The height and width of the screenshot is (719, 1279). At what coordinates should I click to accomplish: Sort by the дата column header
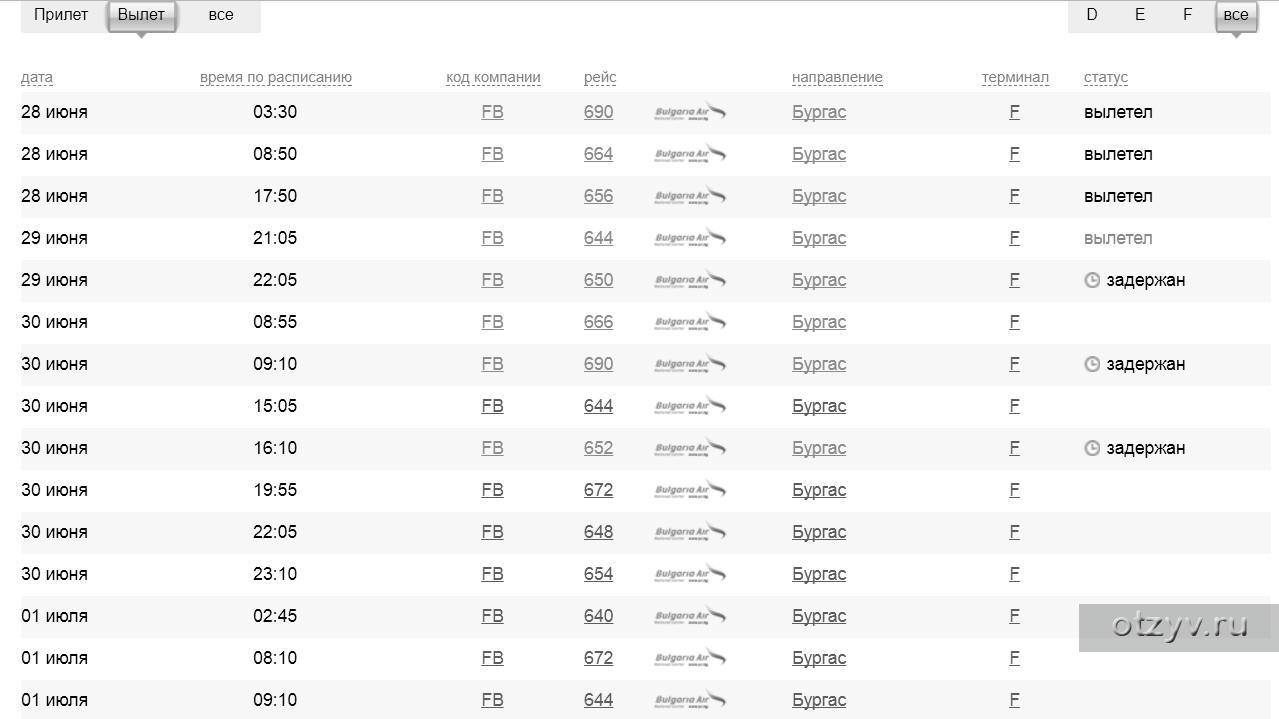coord(37,78)
